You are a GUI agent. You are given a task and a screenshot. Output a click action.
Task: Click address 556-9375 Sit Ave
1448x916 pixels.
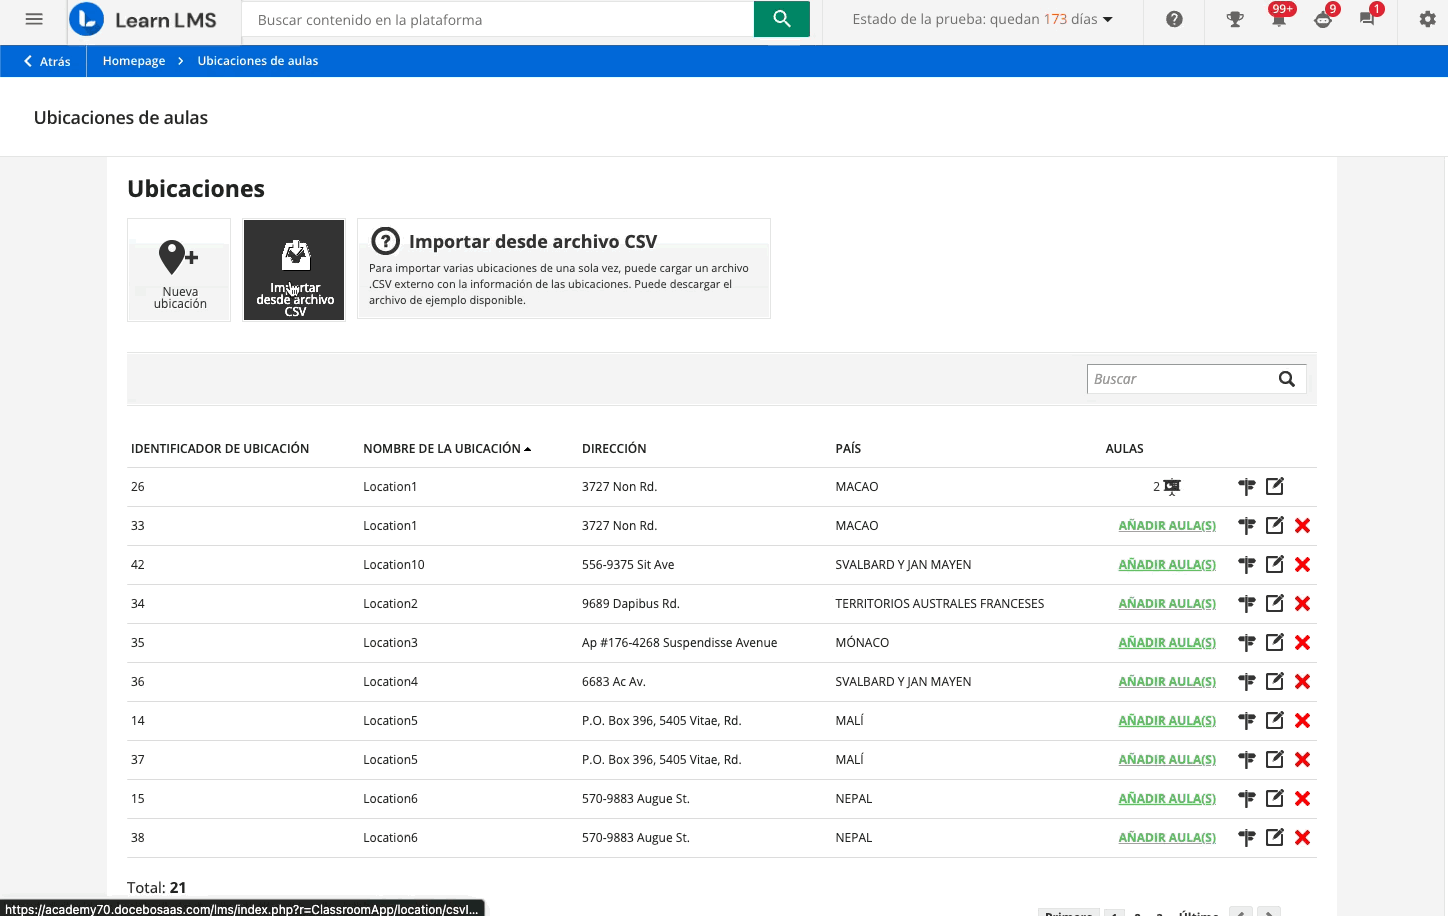[x=628, y=565]
